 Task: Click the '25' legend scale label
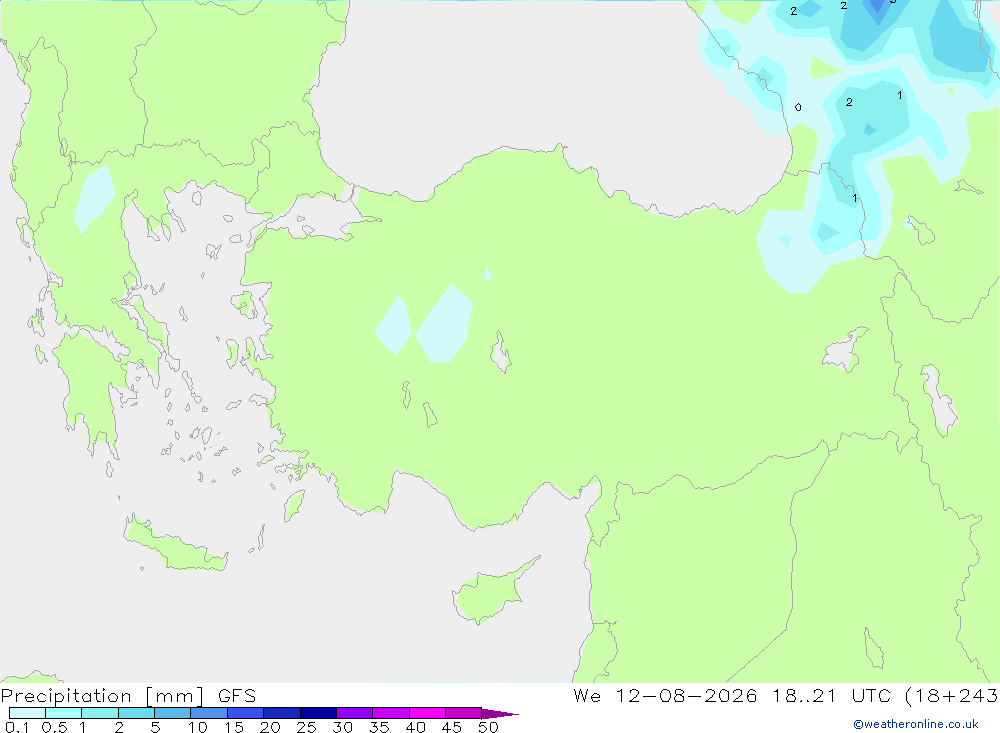[x=306, y=727]
